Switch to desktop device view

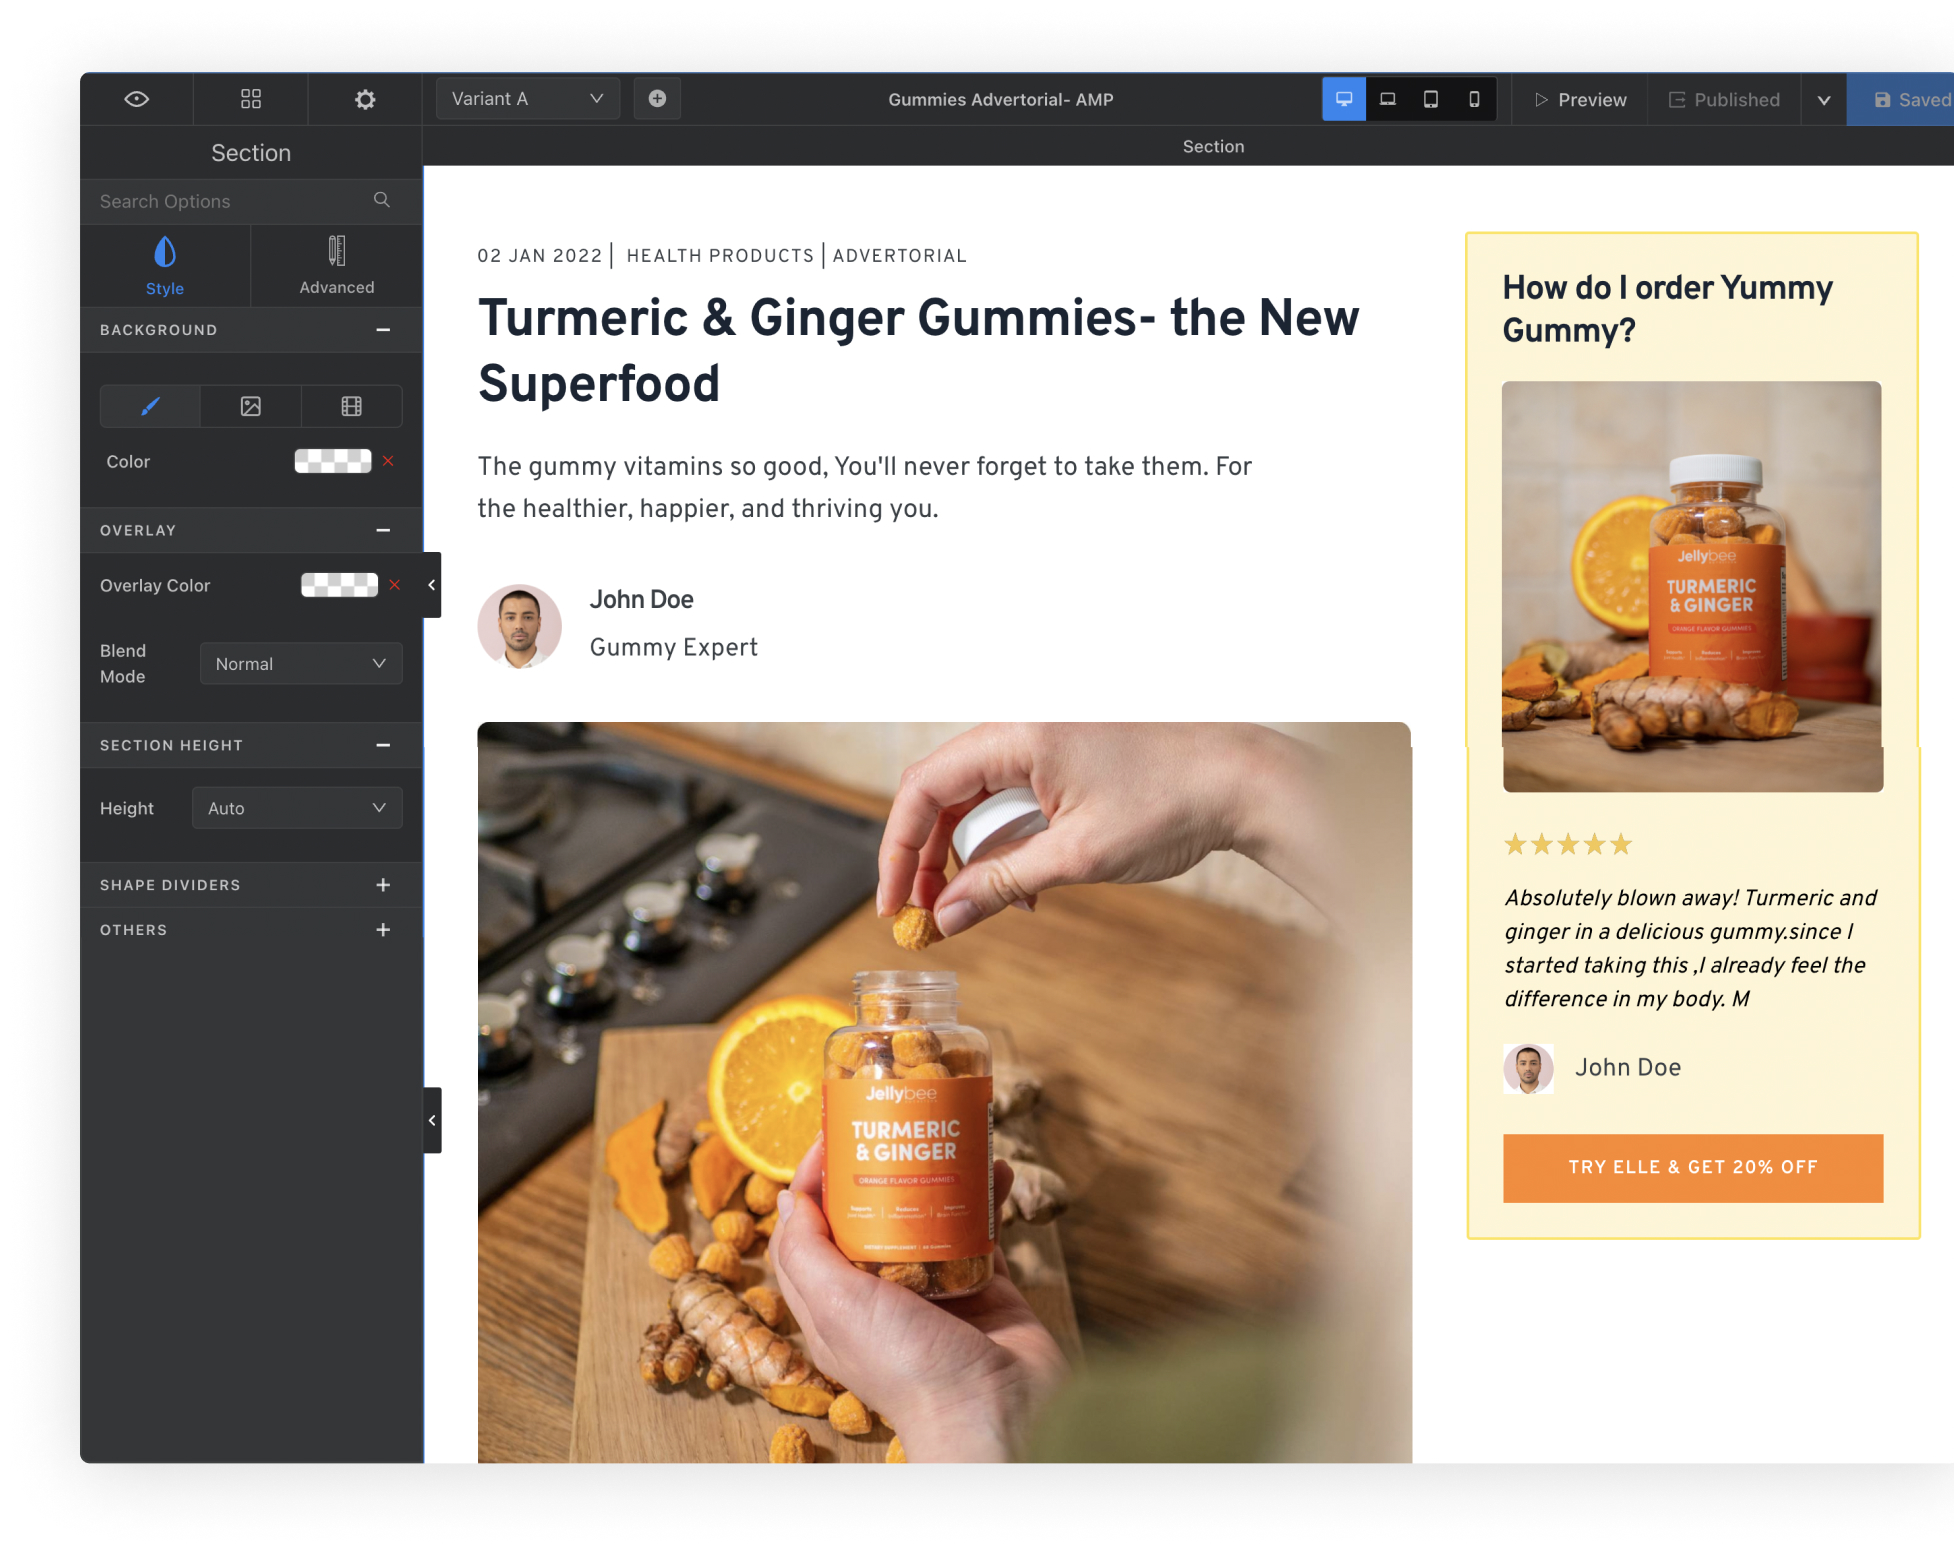[1343, 99]
